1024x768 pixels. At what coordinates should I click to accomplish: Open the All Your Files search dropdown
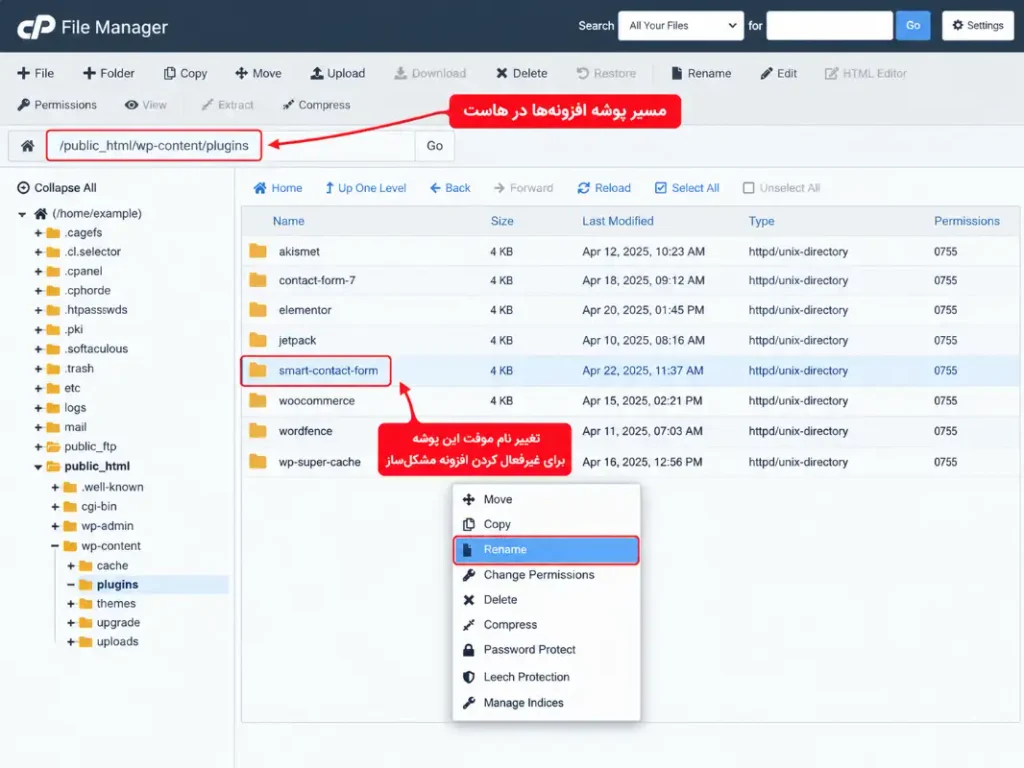point(680,25)
